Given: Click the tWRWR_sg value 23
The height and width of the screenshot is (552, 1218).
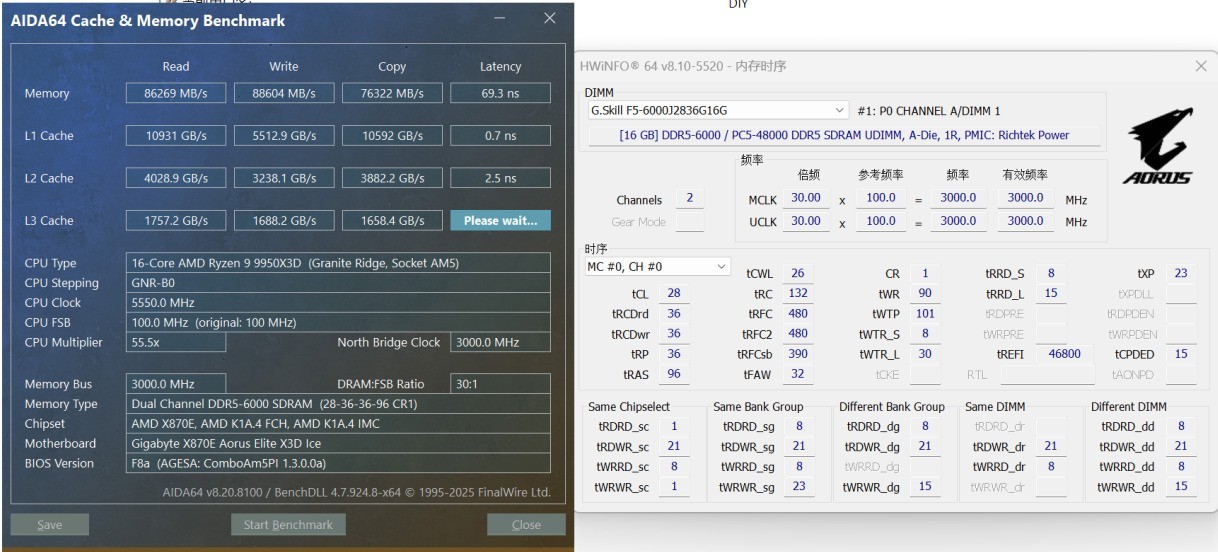Looking at the screenshot, I should (x=799, y=487).
